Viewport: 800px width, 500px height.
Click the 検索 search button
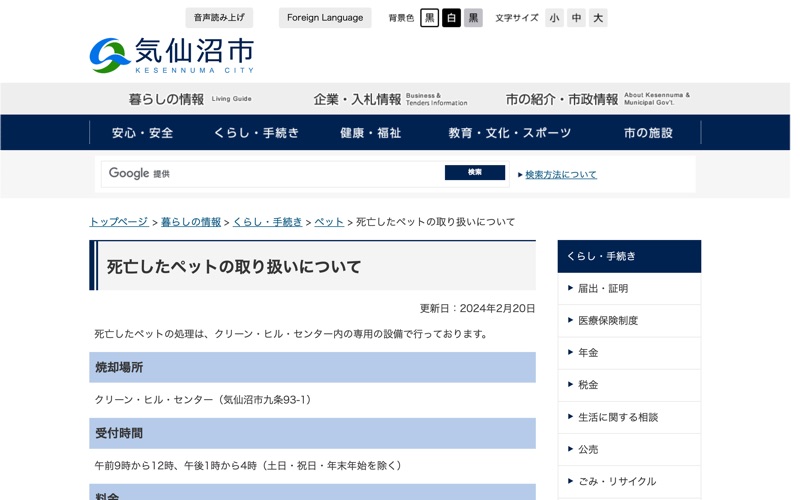click(474, 172)
